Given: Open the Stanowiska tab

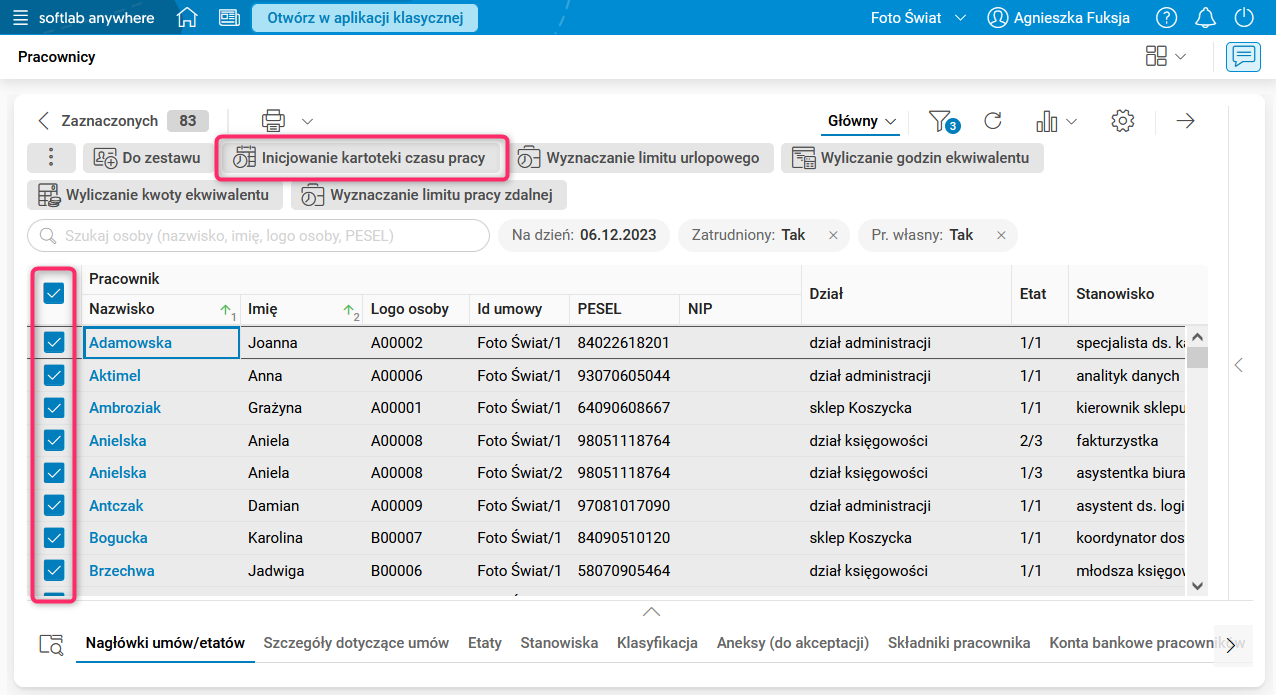Looking at the screenshot, I should (x=559, y=643).
